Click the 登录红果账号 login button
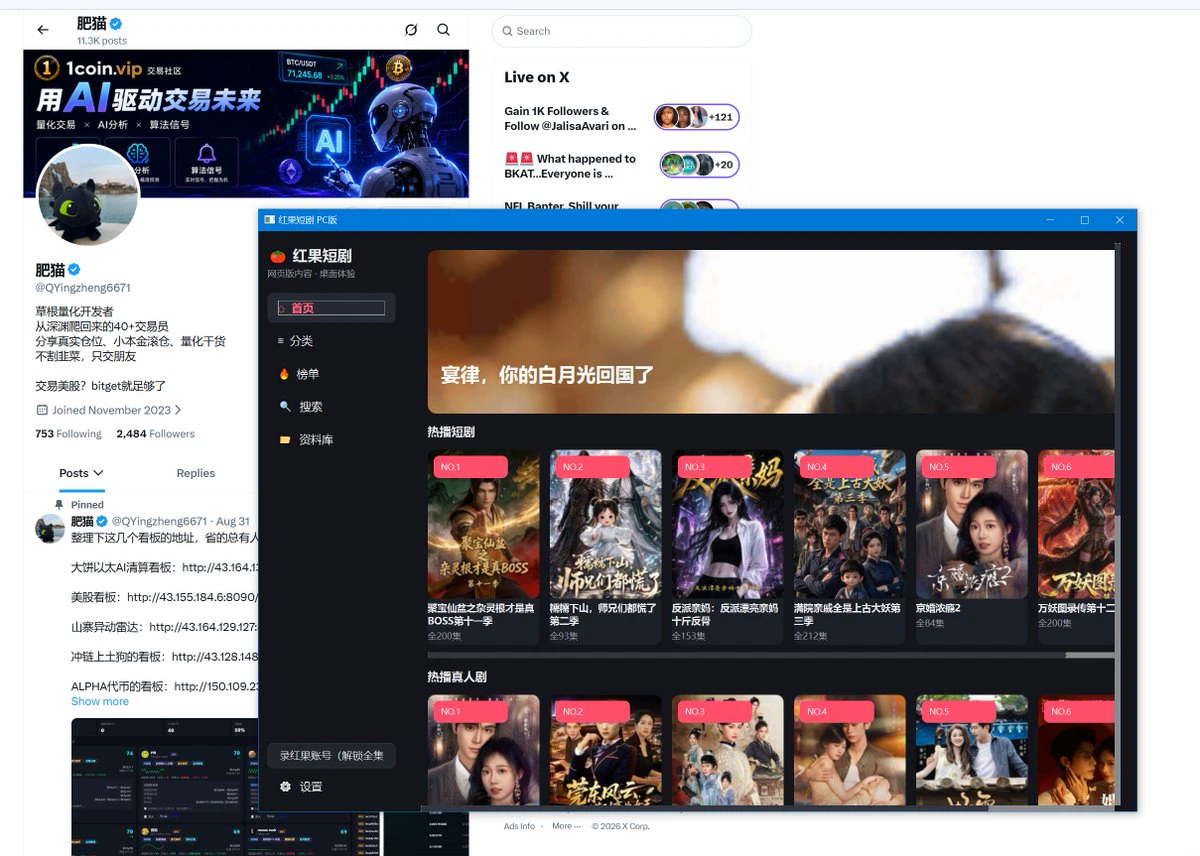 coord(331,755)
